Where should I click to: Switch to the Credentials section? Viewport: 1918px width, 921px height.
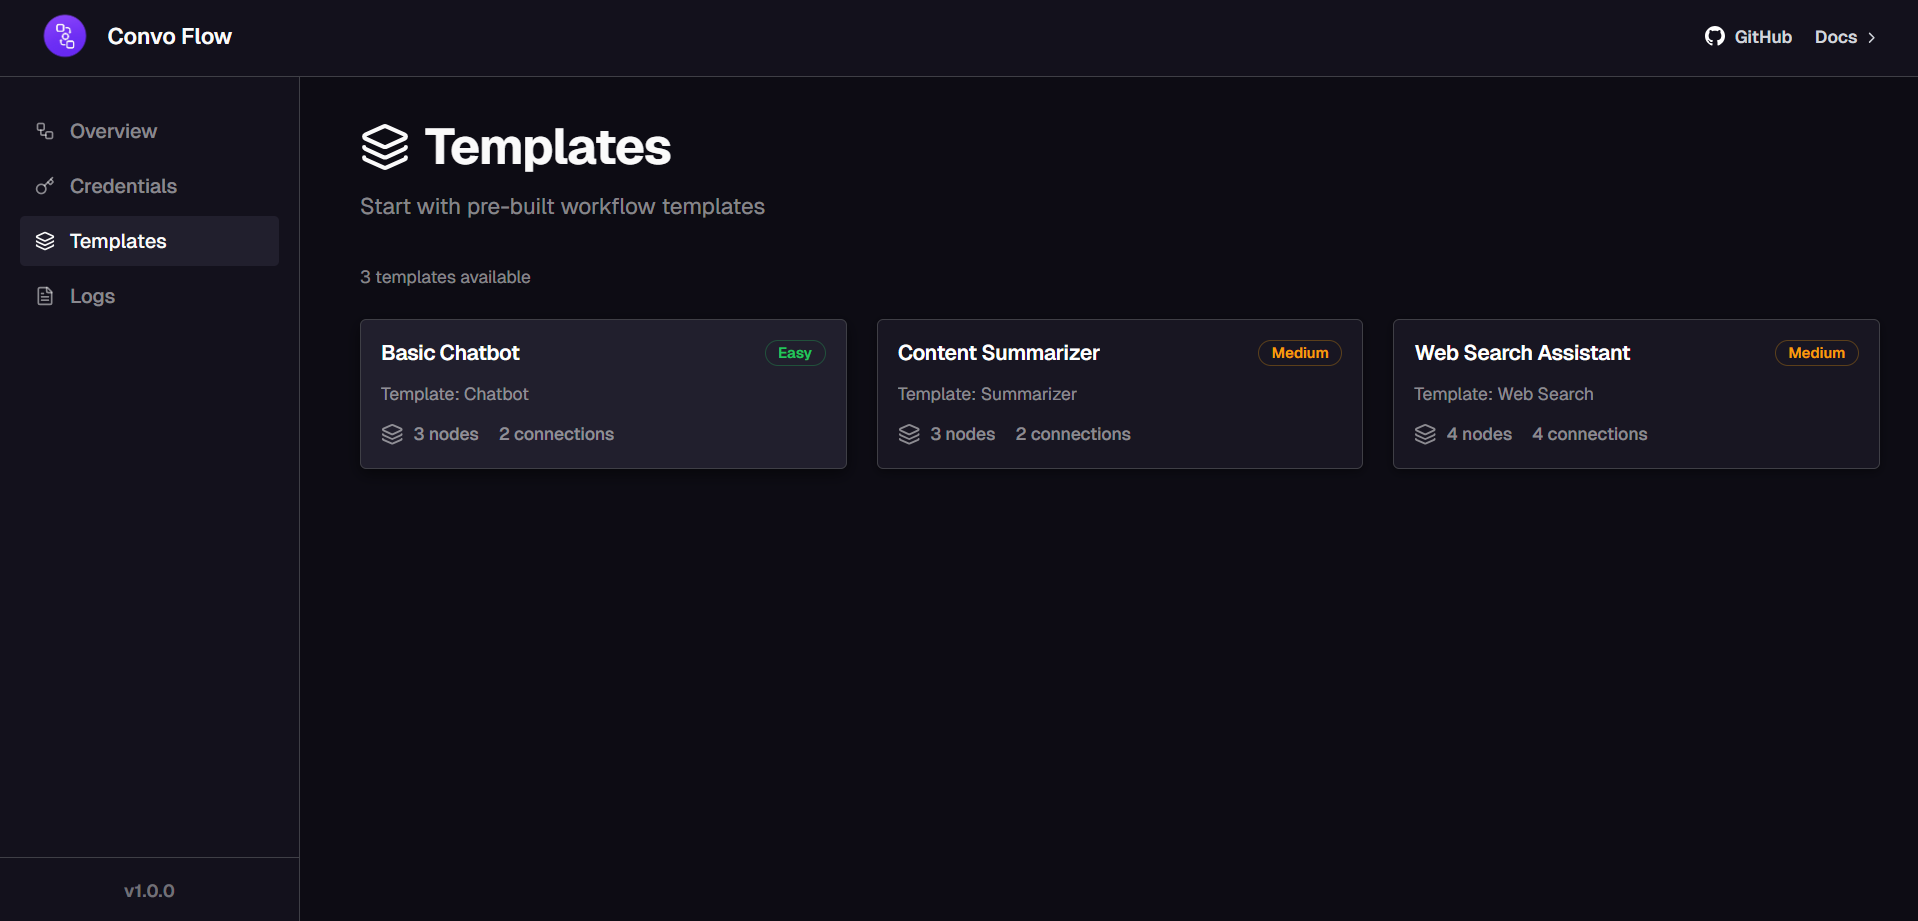123,186
